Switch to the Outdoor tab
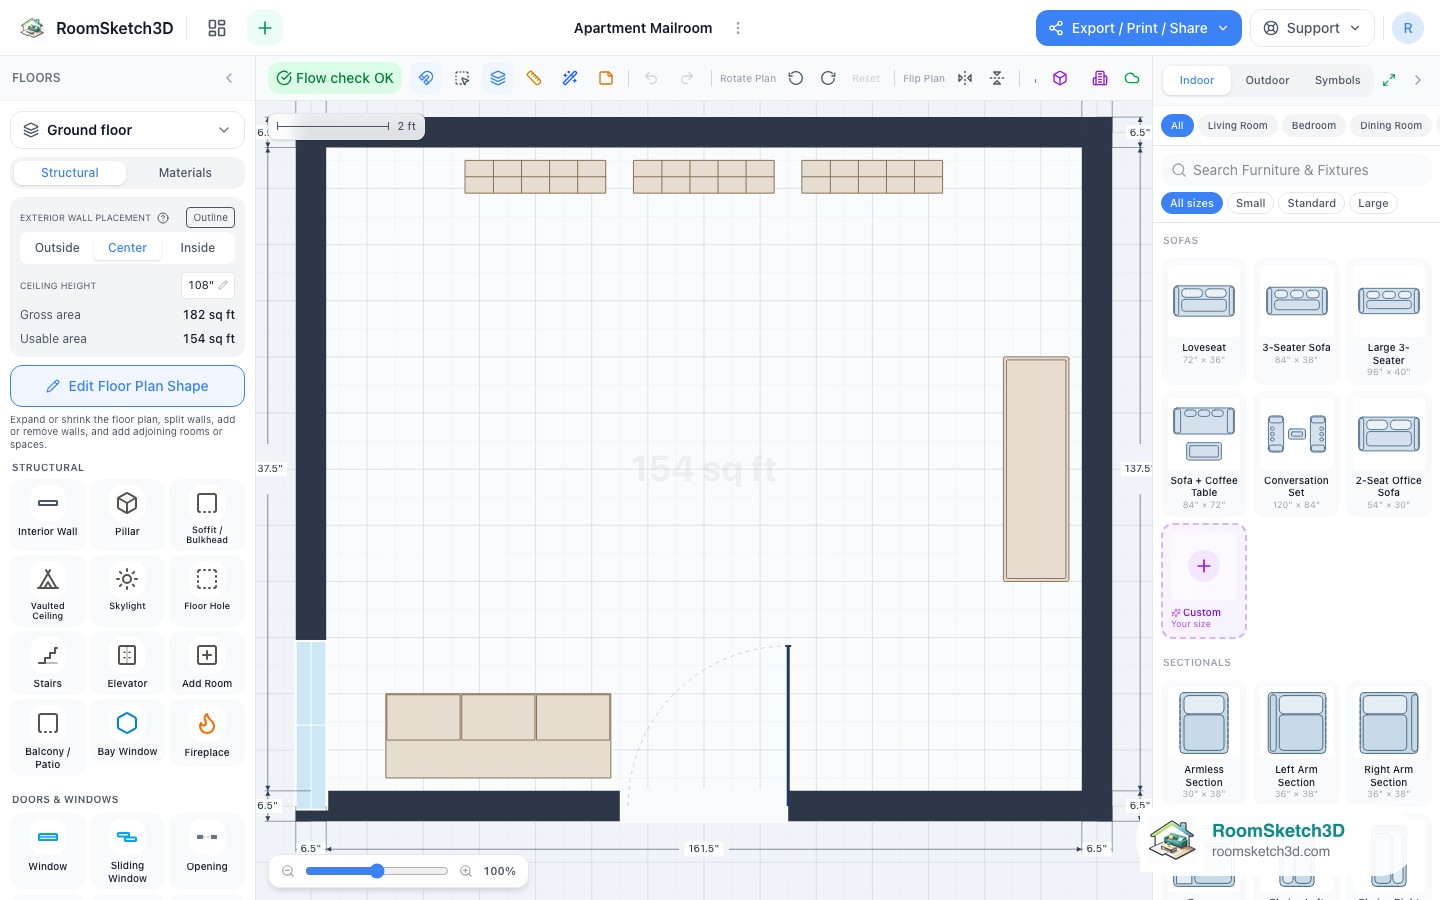 tap(1267, 80)
